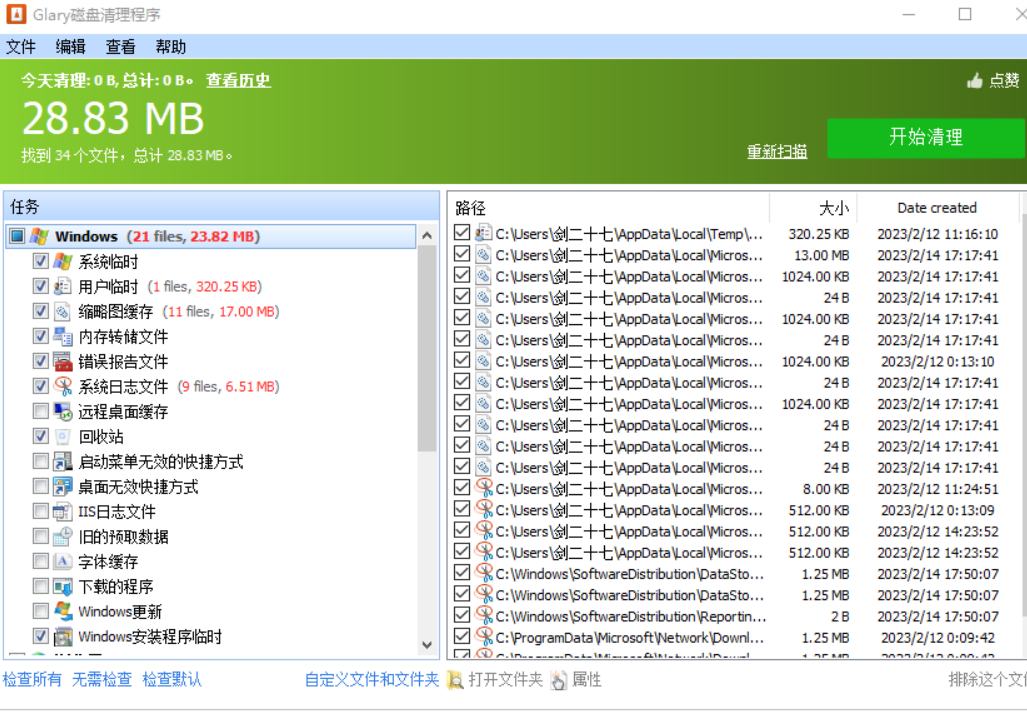The height and width of the screenshot is (713, 1027).
Task: Click the thumbs-up 点赞 icon
Action: click(975, 81)
